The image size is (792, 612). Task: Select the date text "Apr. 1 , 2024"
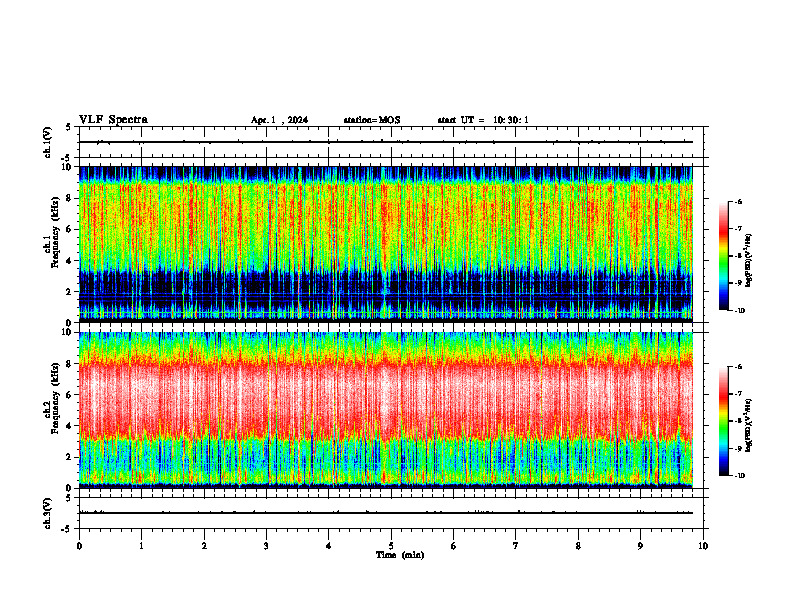click(279, 120)
